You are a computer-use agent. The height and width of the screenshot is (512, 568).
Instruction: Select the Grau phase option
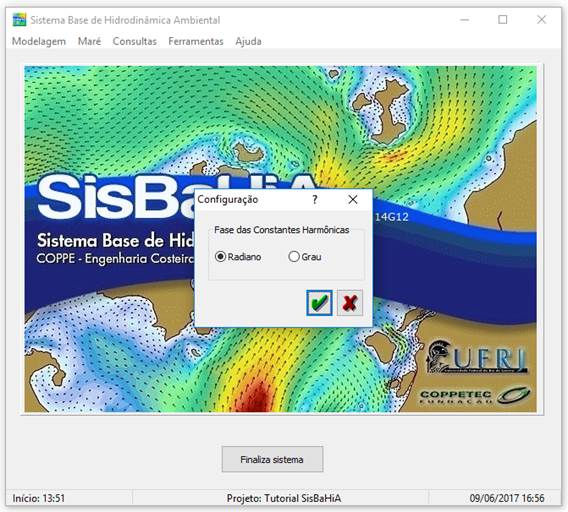305,257
